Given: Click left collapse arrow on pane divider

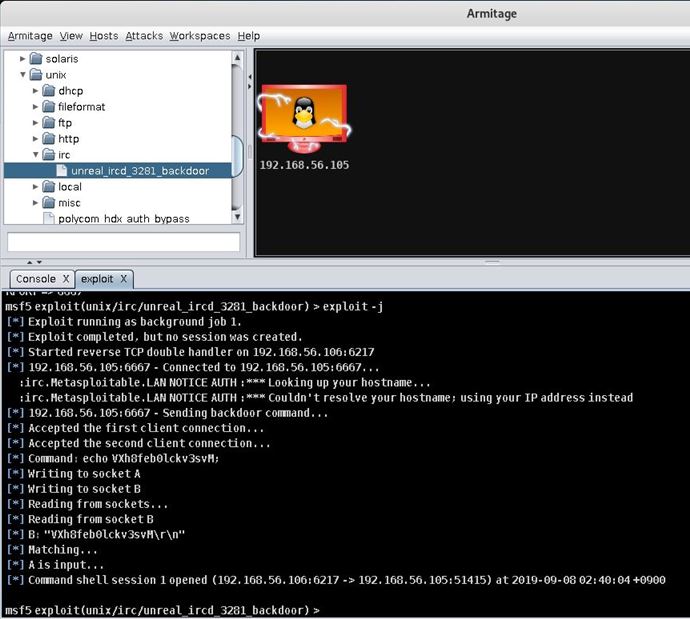Looking at the screenshot, I should 250,77.
